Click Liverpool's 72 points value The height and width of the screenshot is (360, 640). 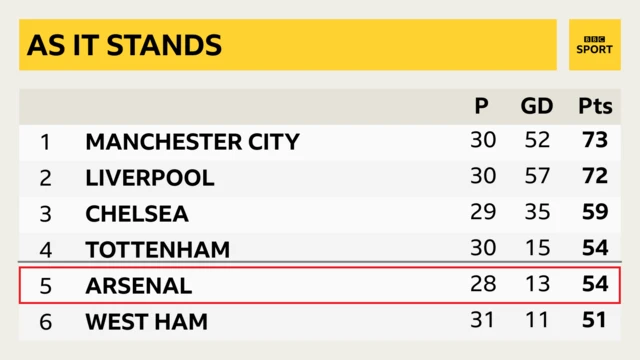(x=595, y=176)
